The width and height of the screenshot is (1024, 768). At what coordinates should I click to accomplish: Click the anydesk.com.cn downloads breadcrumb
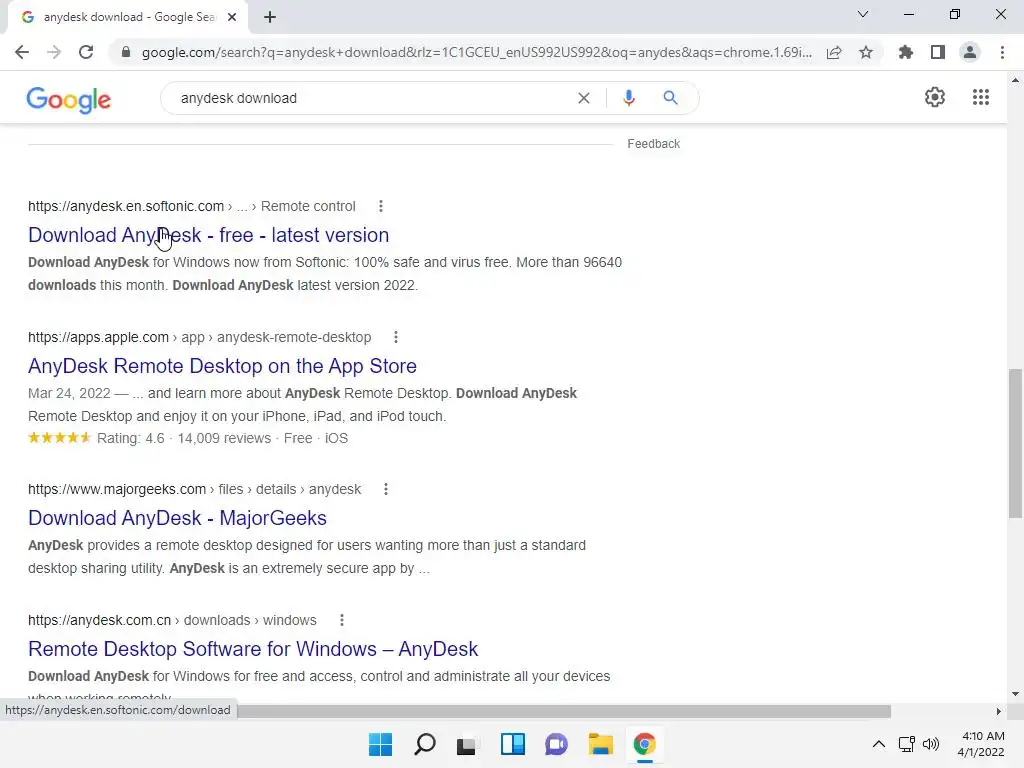pos(172,620)
